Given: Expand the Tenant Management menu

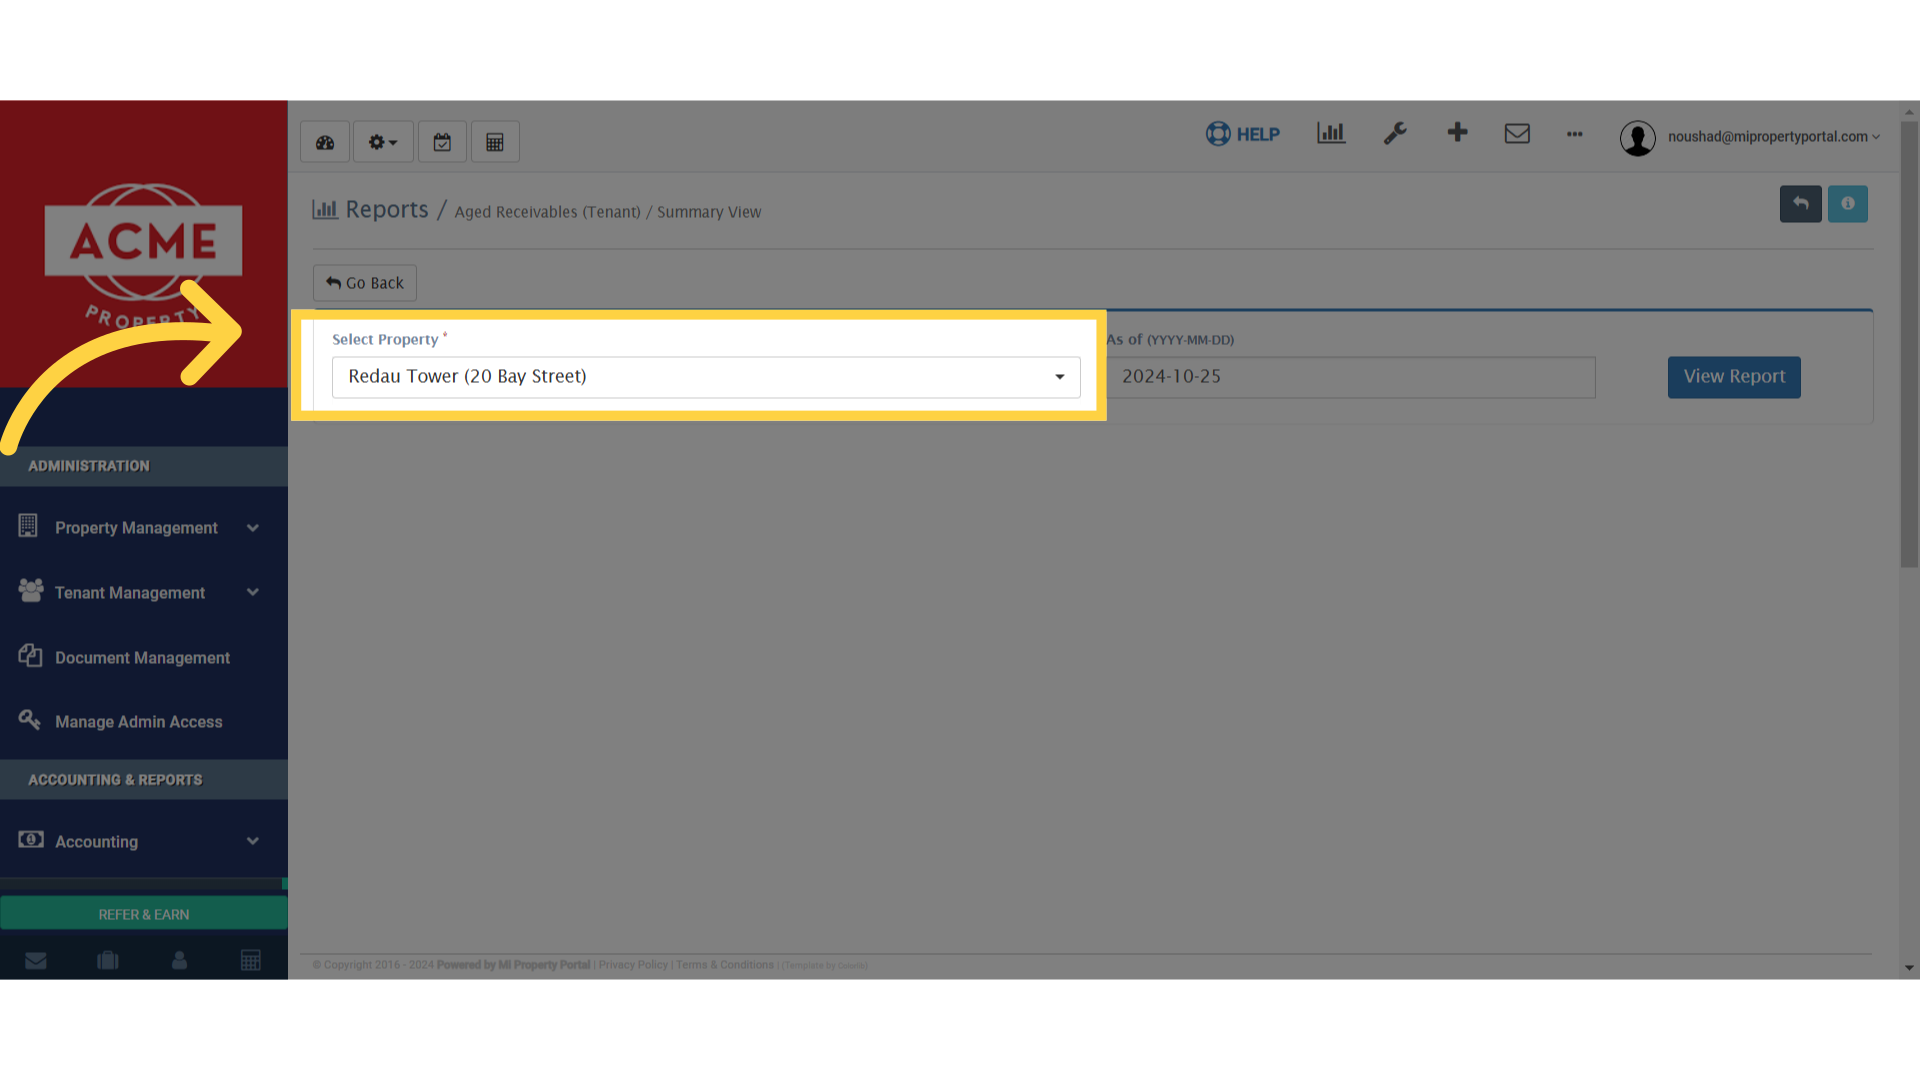Looking at the screenshot, I should (x=140, y=593).
